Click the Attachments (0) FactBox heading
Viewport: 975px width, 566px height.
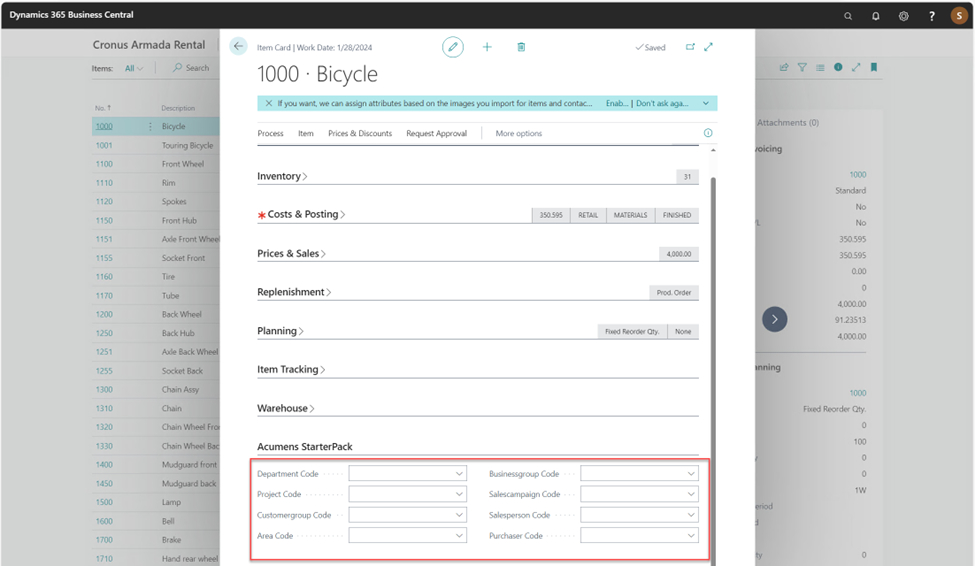(788, 123)
